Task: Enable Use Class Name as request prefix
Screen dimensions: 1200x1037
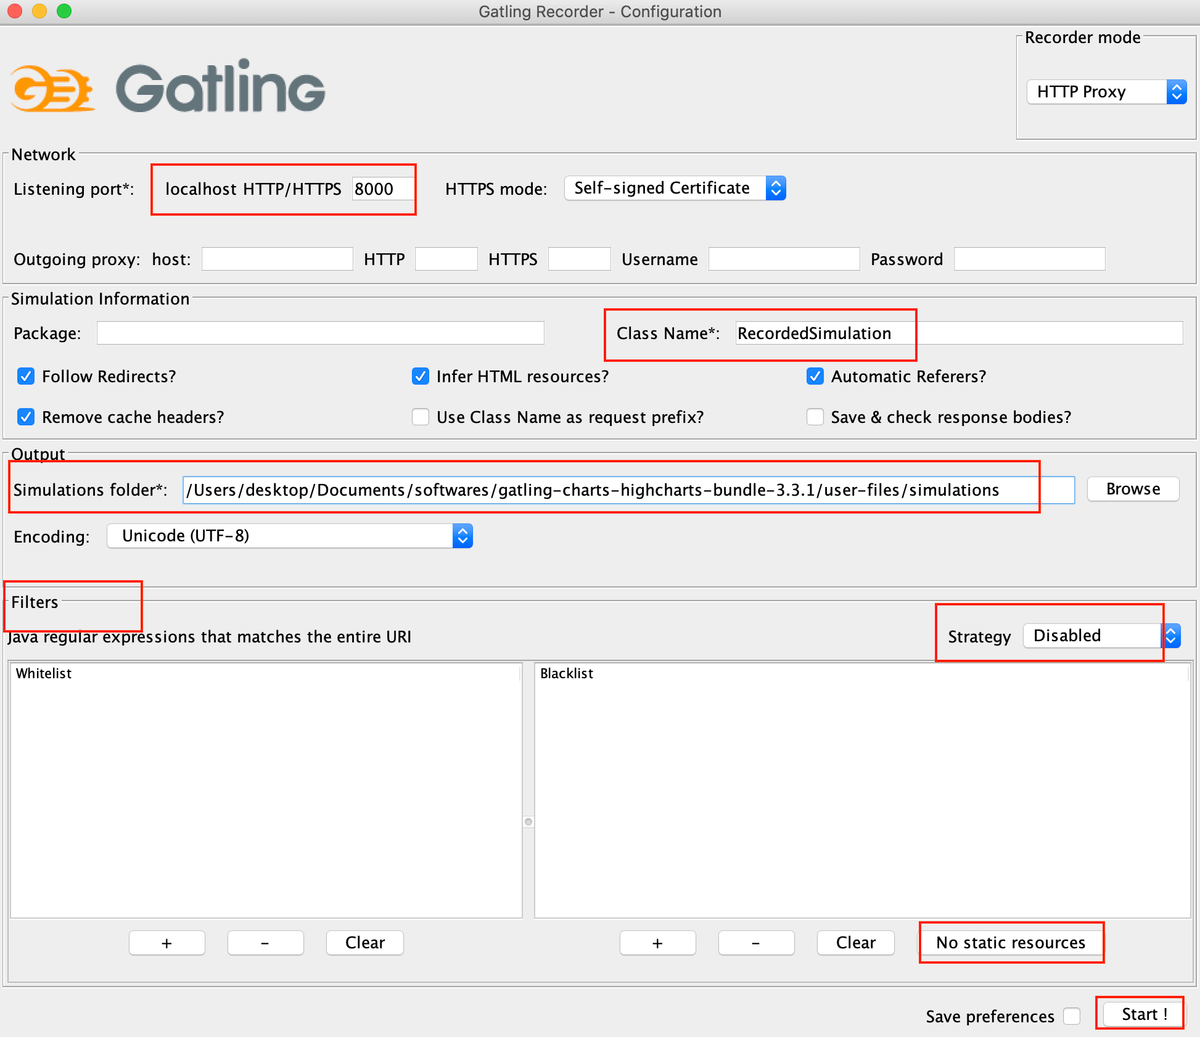Action: point(421,417)
